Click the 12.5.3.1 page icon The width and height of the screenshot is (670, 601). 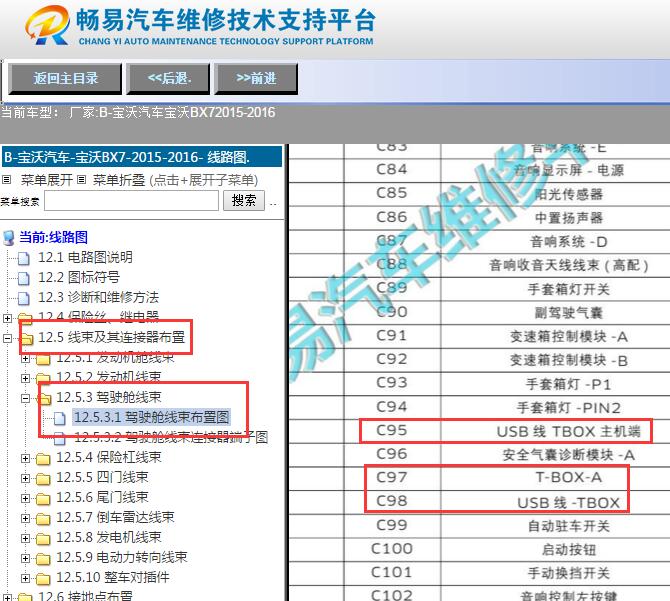[x=59, y=418]
